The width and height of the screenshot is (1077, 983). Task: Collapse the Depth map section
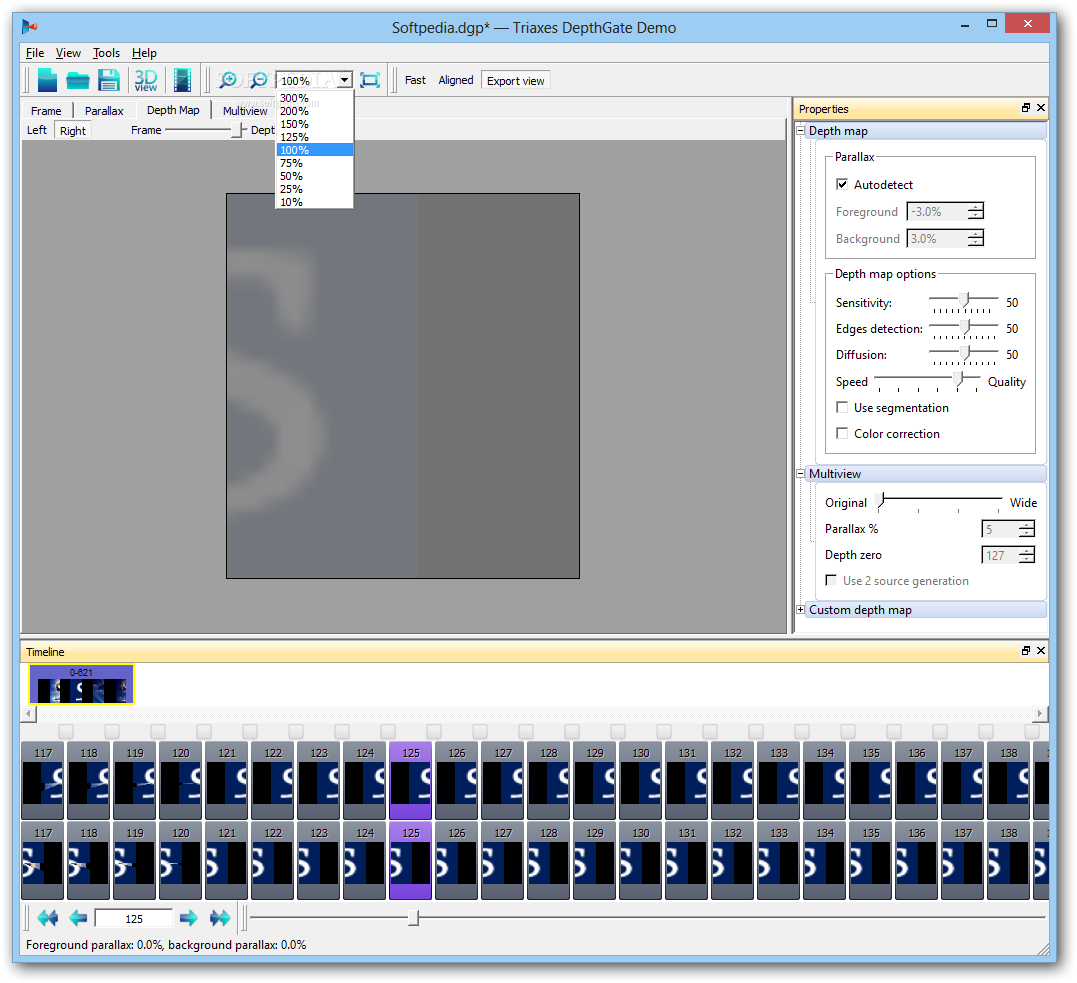click(800, 131)
